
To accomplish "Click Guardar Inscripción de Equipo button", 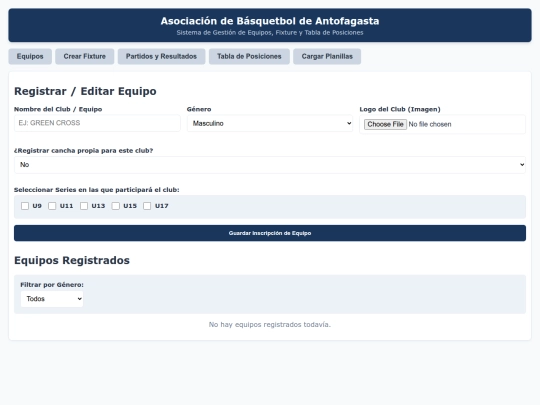I will [x=270, y=233].
